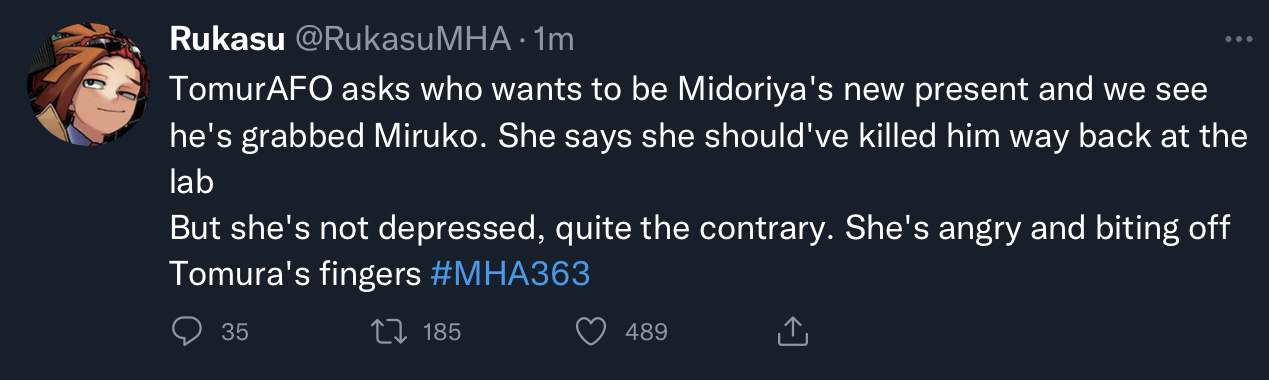
Task: Open the three-dot more options menu
Action: (1238, 40)
